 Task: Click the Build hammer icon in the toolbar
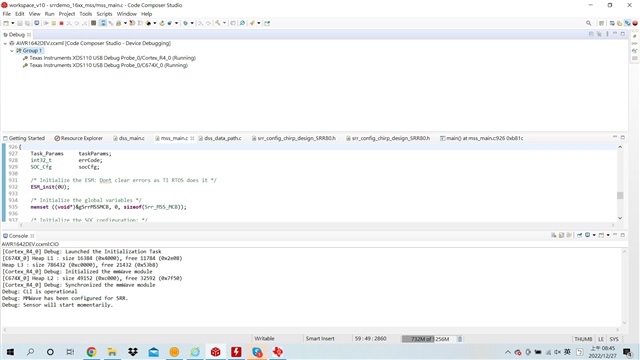point(218,23)
